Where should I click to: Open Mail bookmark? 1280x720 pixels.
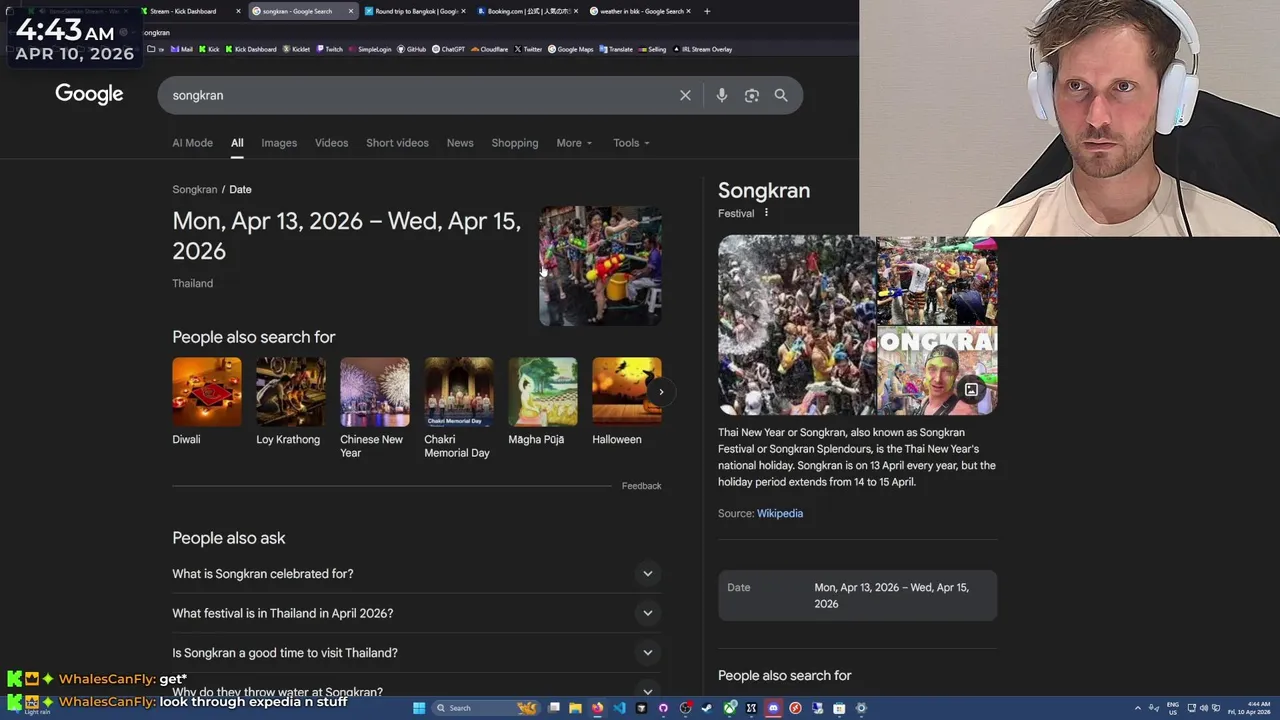pyautogui.click(x=182, y=49)
